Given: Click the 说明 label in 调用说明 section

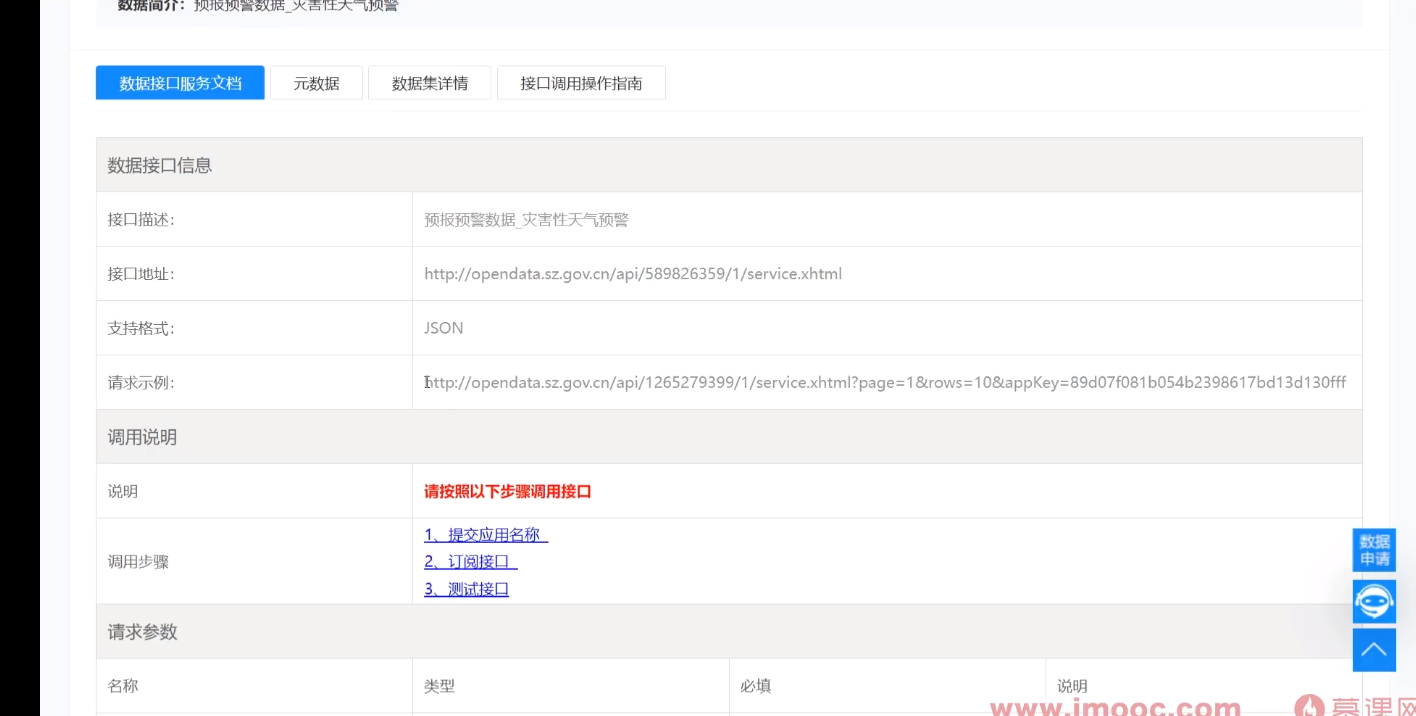Looking at the screenshot, I should (x=123, y=491).
